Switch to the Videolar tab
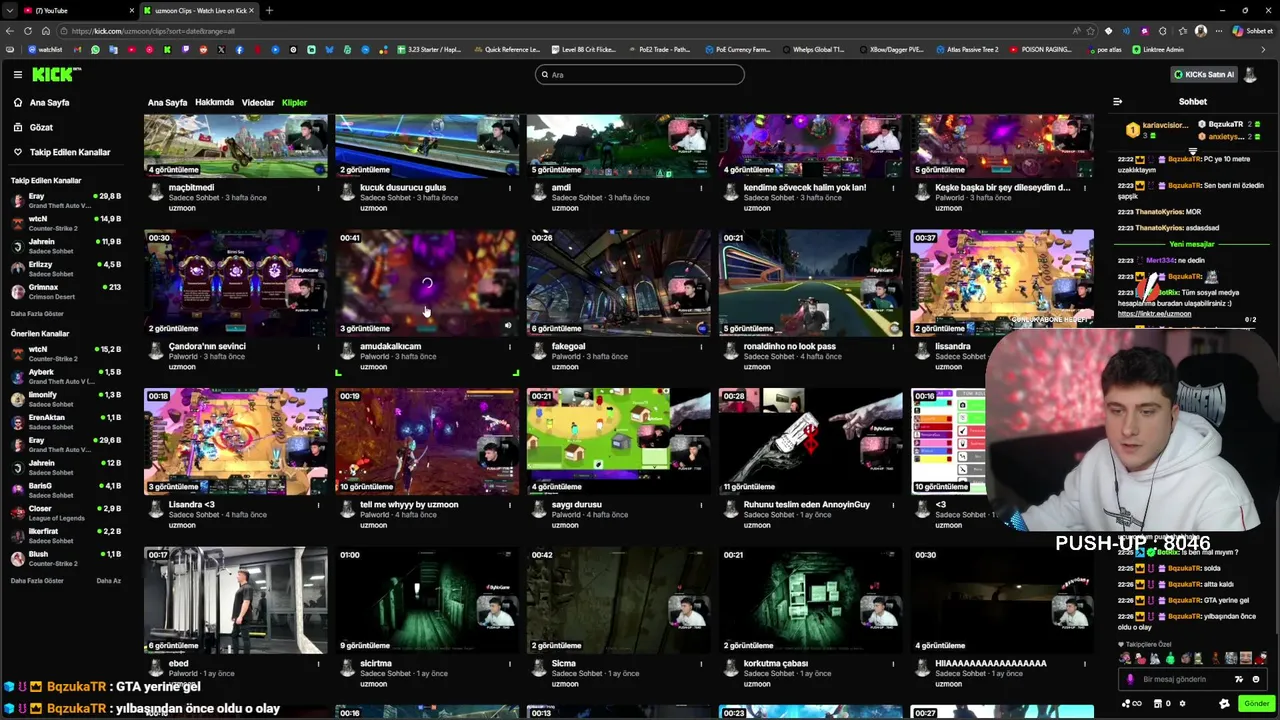The width and height of the screenshot is (1280, 720). 258,102
